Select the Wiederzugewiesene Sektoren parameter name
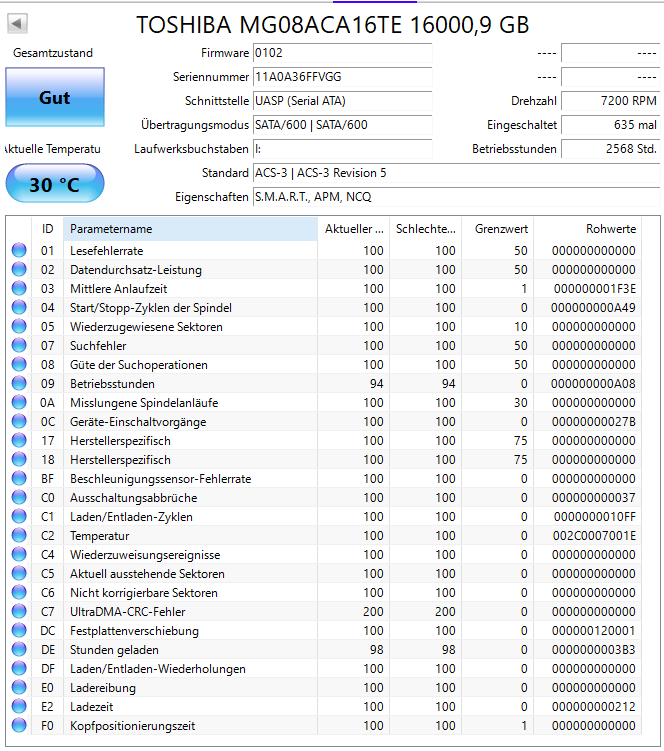 click(146, 327)
